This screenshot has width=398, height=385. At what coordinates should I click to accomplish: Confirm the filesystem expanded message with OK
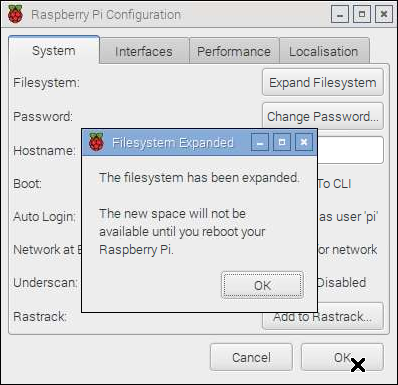(x=262, y=285)
